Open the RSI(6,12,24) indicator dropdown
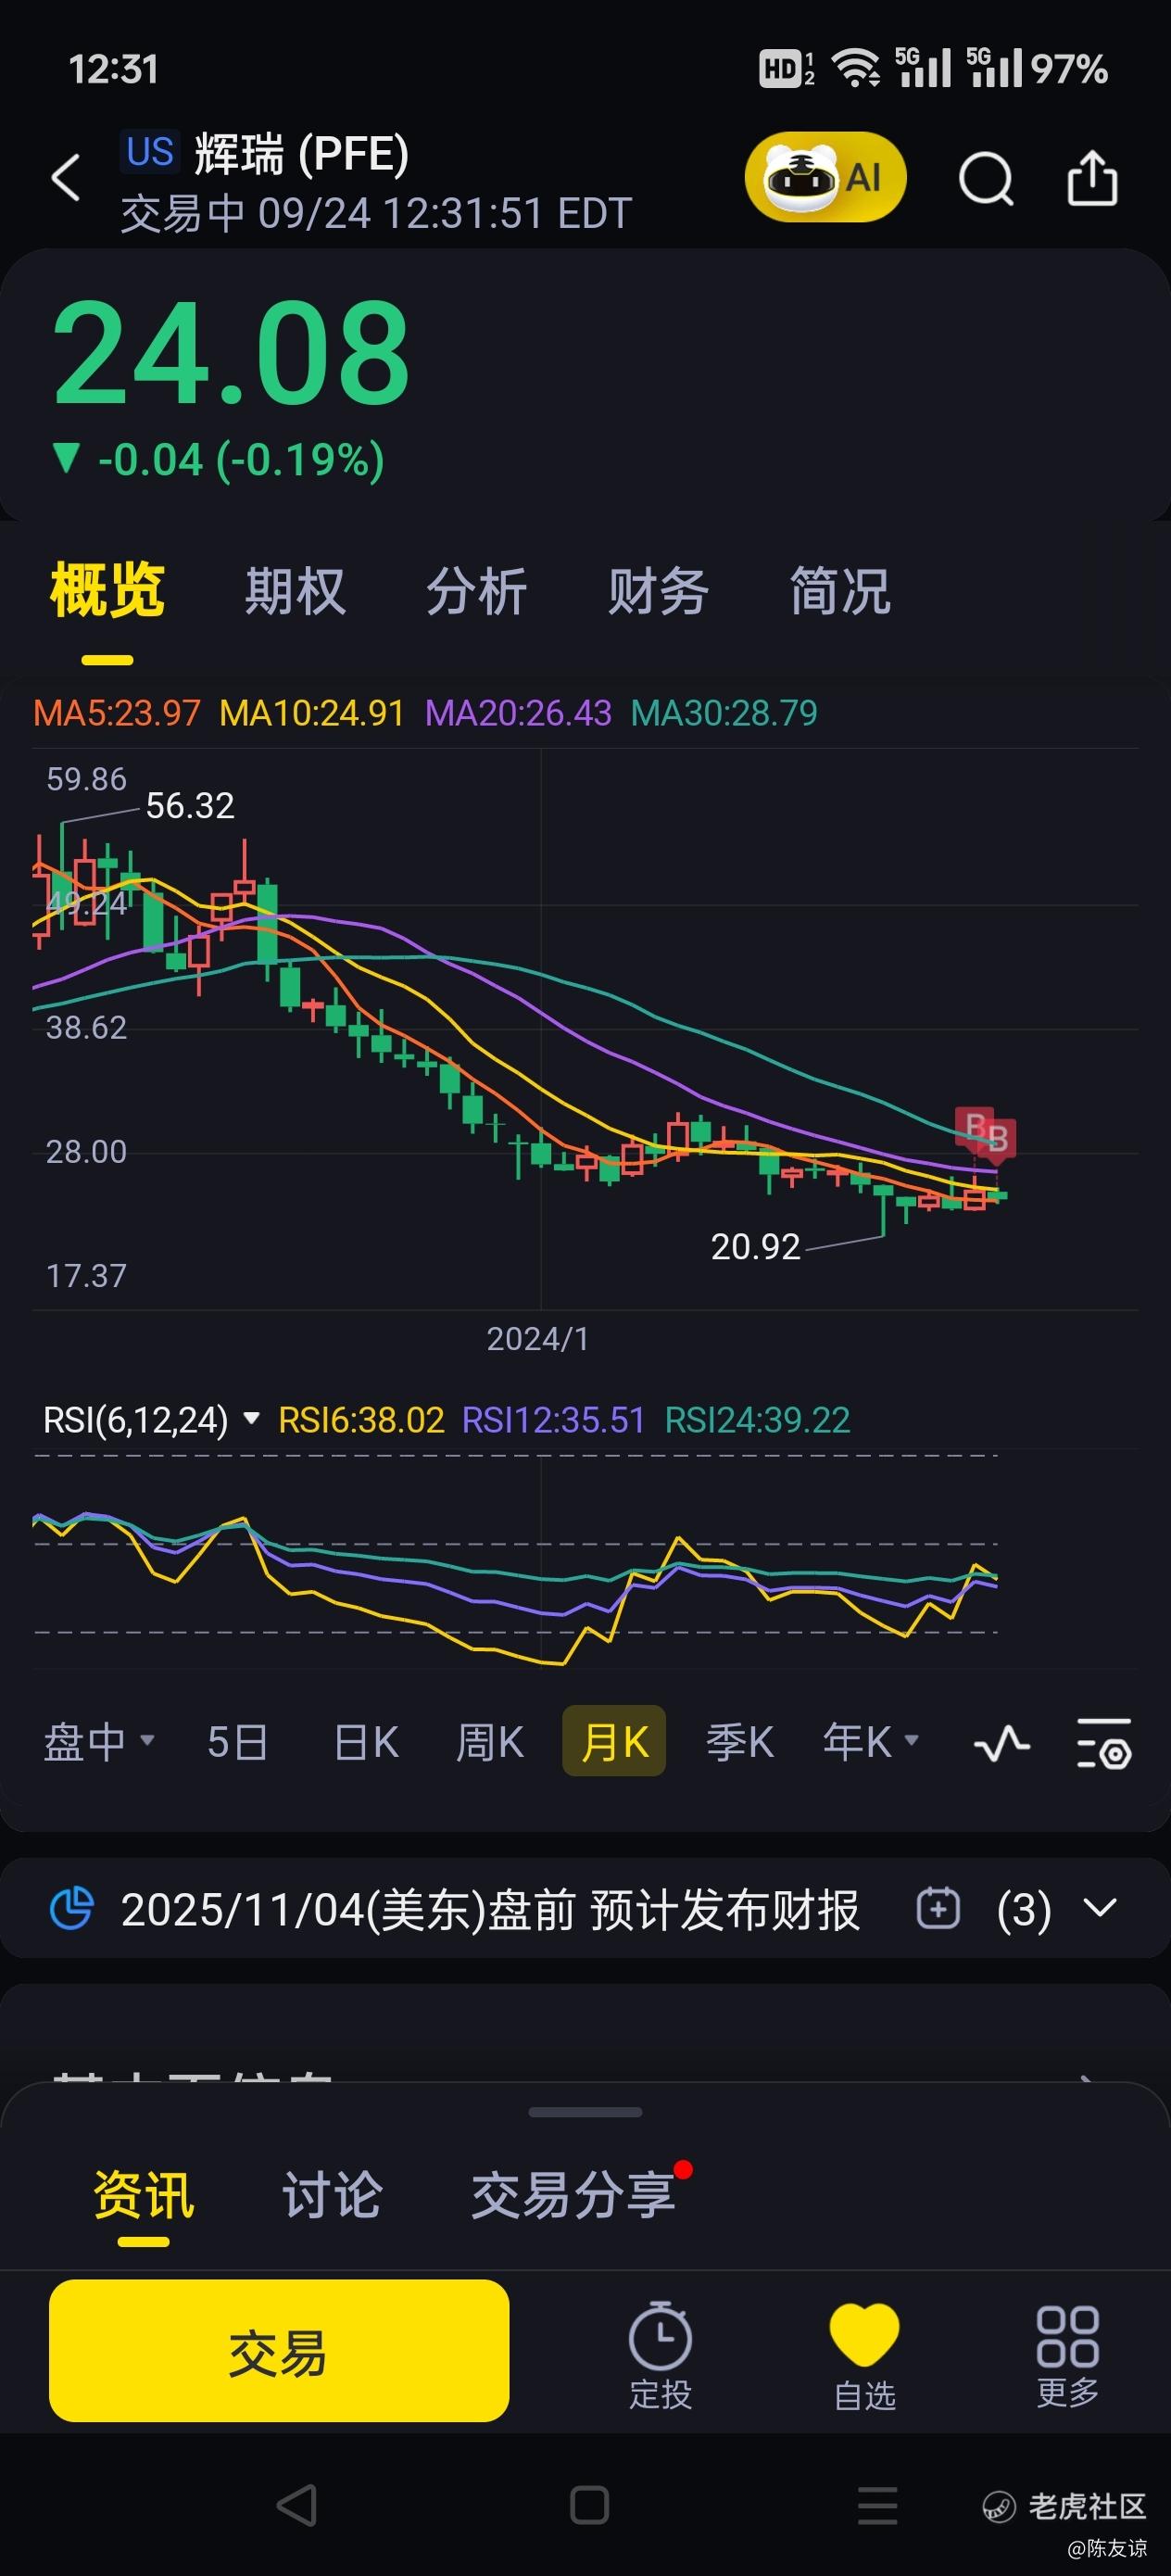 coord(151,1419)
